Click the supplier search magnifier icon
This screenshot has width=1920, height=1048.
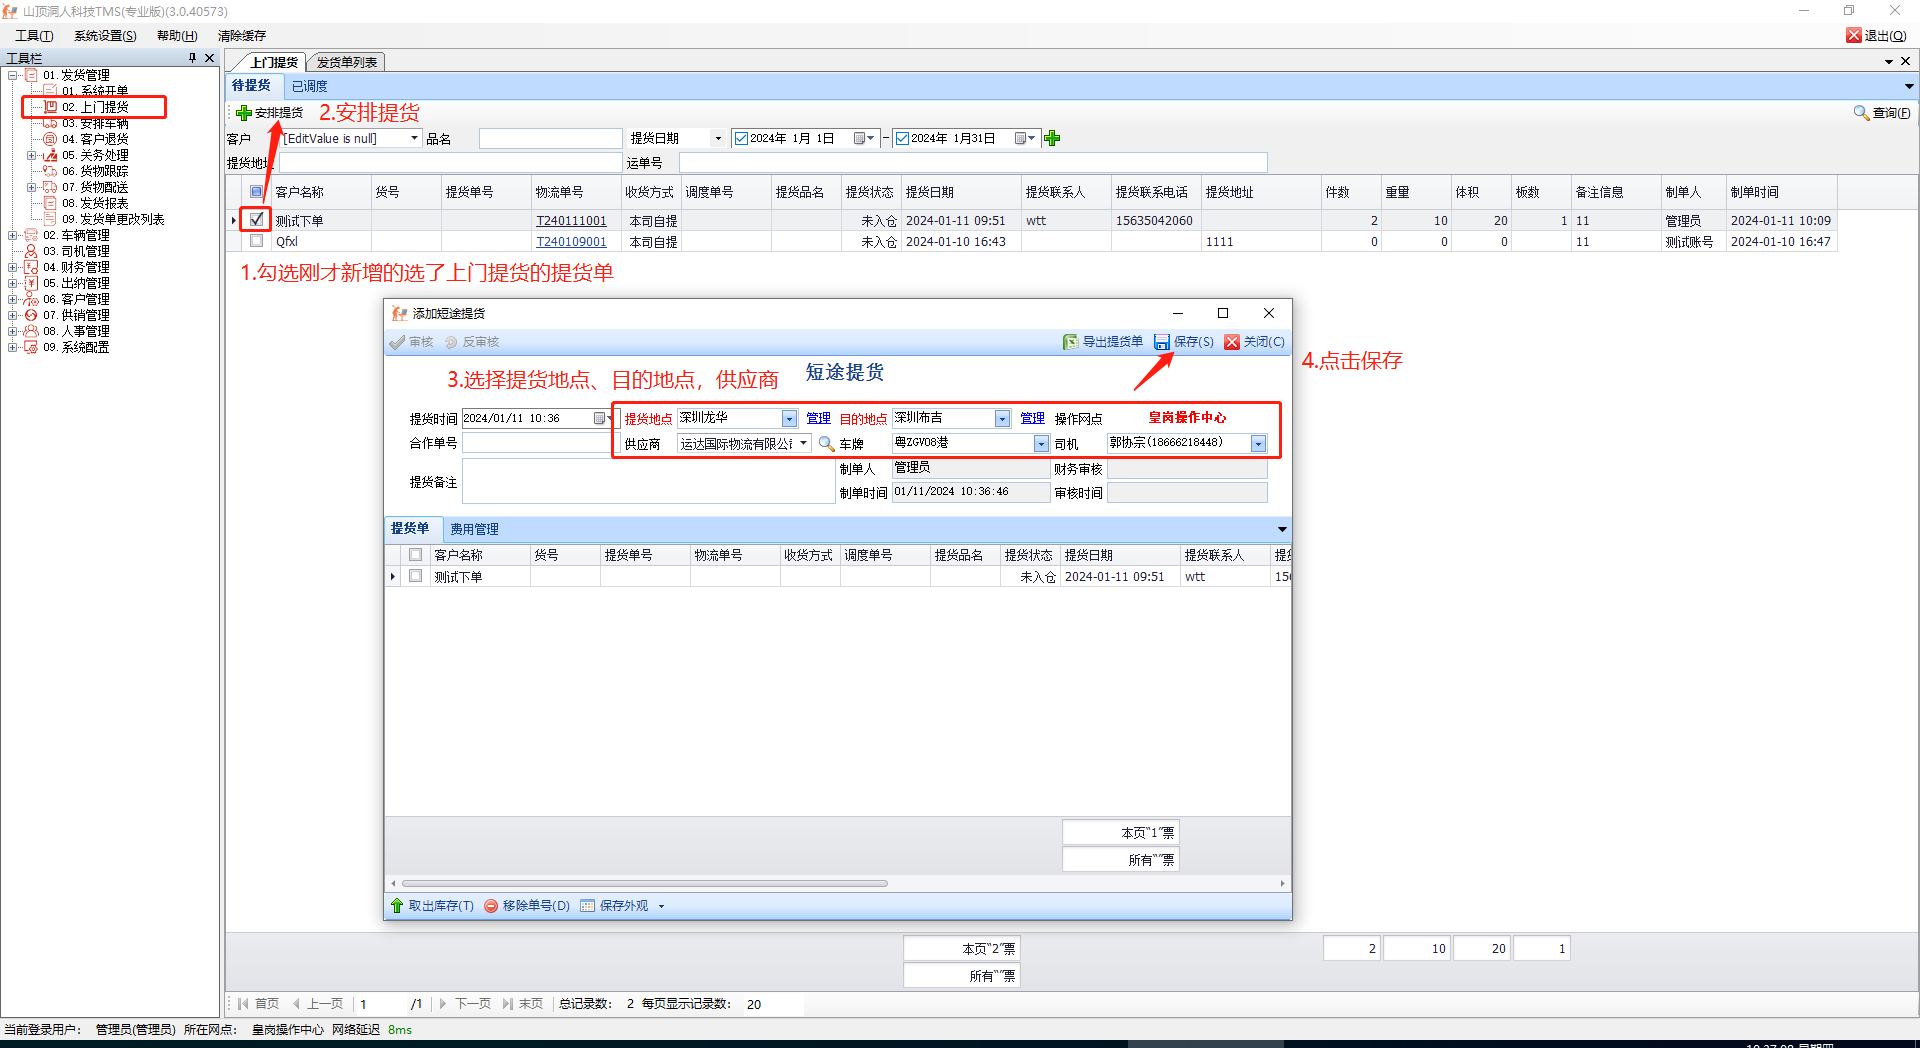(826, 444)
